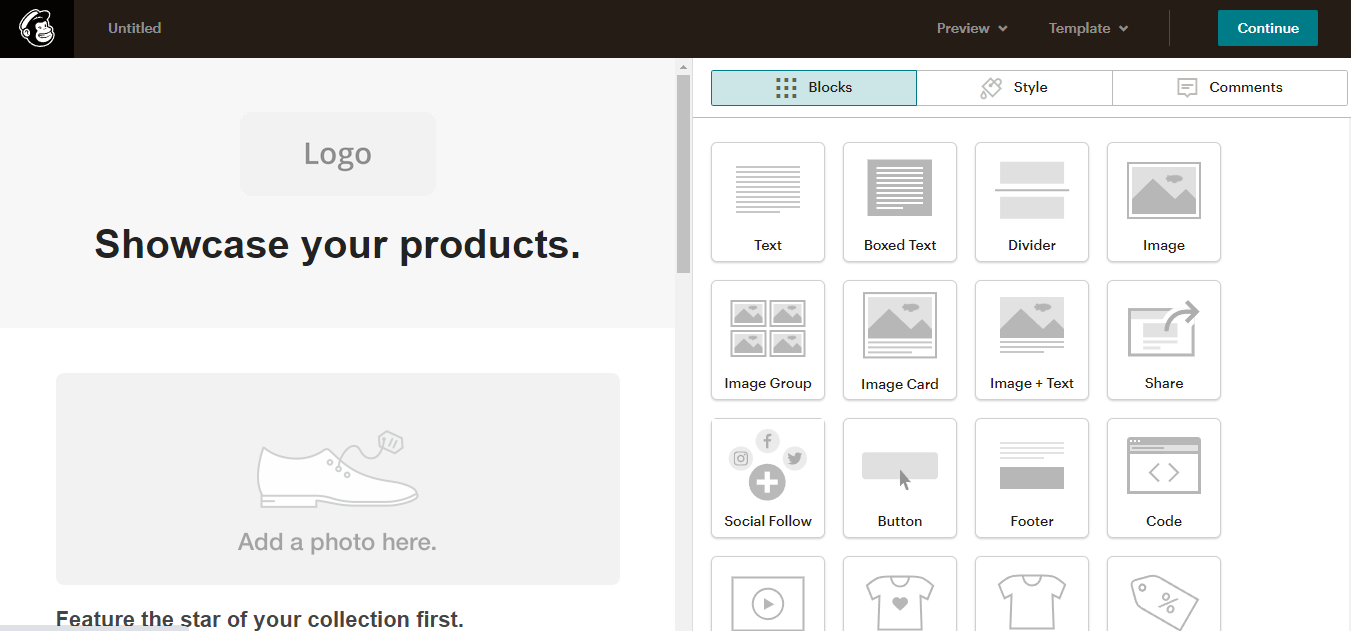This screenshot has height=631, width=1351.
Task: Open the Preview dropdown menu
Action: [972, 28]
